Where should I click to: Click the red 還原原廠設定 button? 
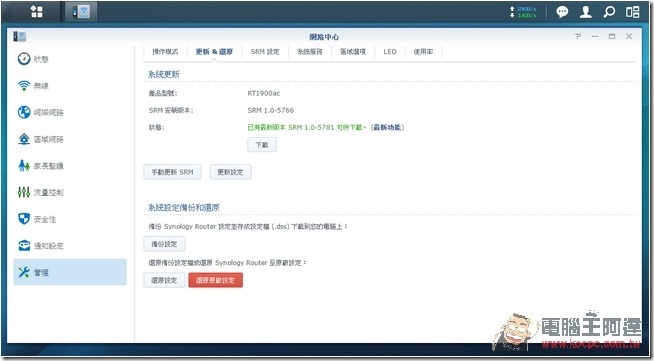(216, 280)
